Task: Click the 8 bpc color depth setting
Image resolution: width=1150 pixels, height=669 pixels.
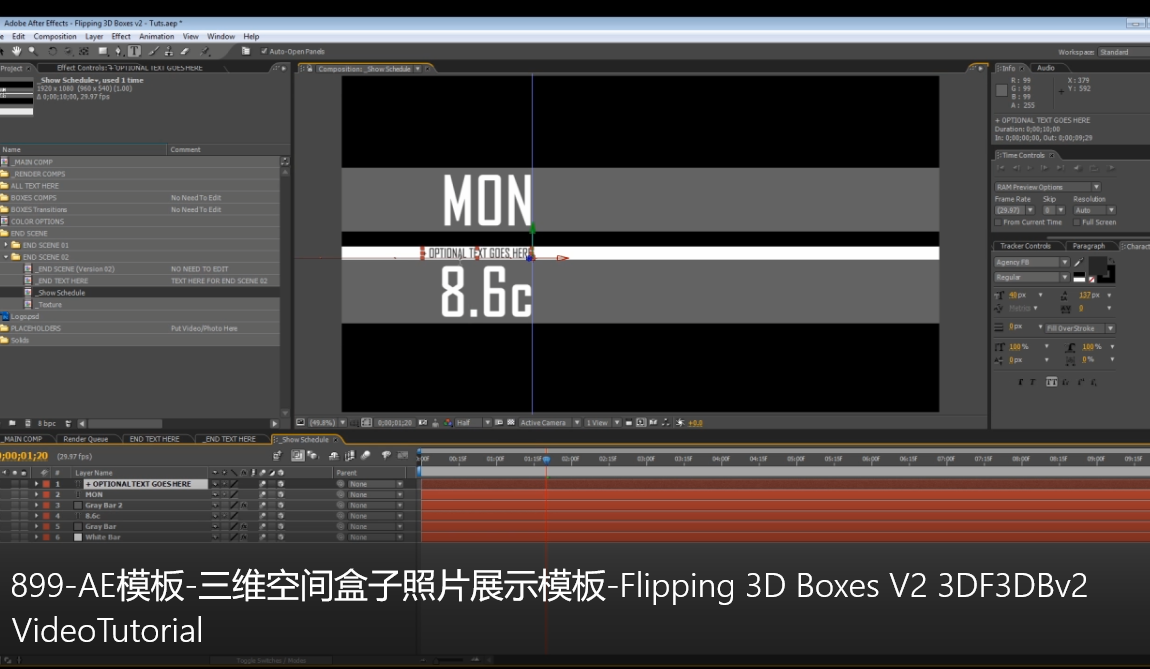Action: pos(46,423)
